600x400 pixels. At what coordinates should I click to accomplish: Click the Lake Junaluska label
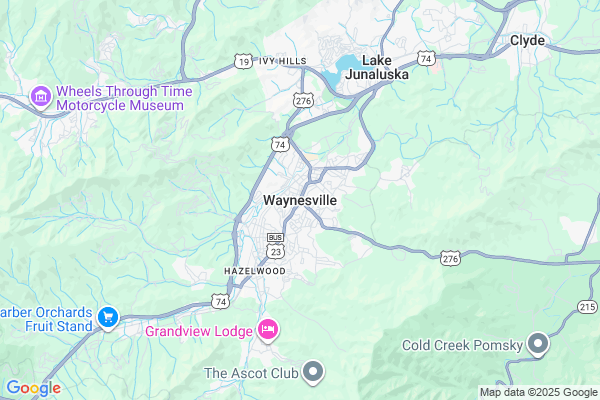(x=377, y=67)
